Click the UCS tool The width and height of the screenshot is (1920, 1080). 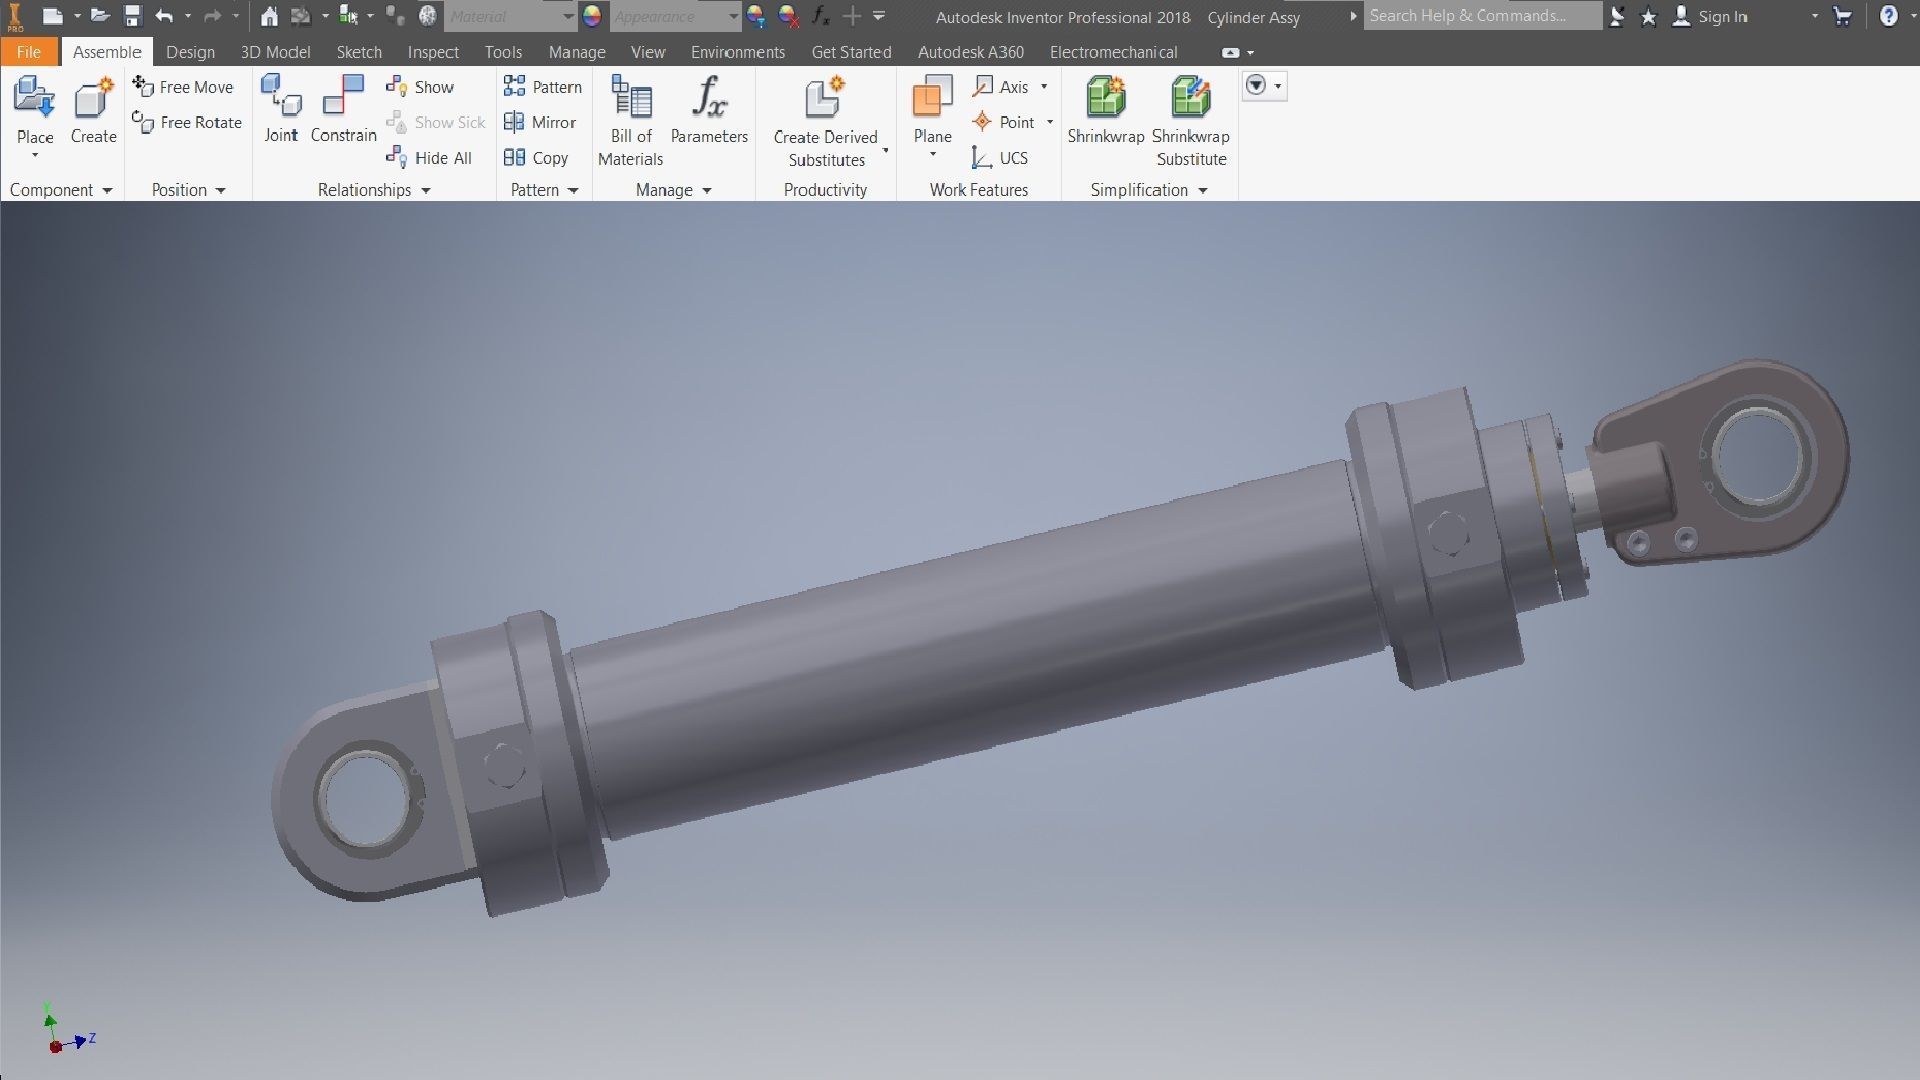click(1000, 158)
